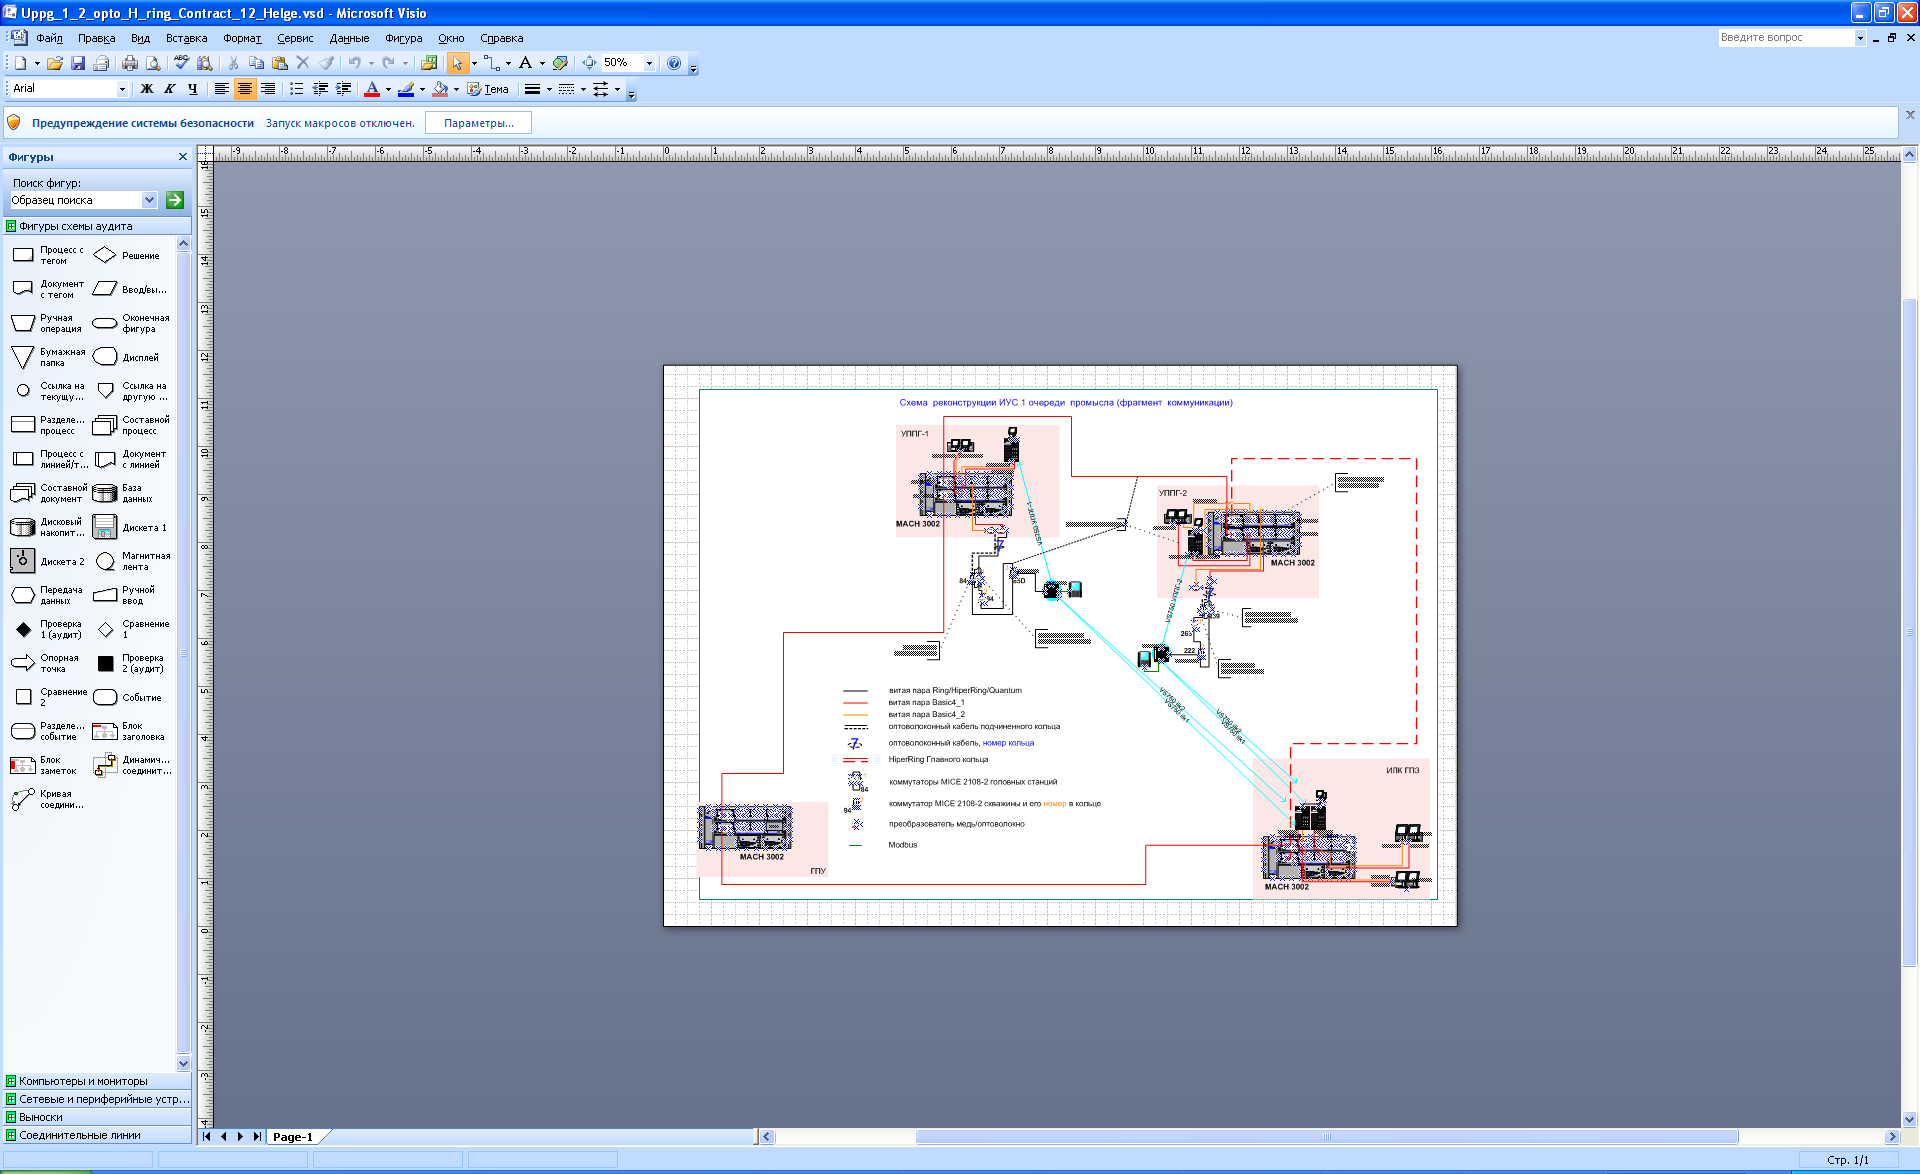The height and width of the screenshot is (1174, 1920).
Task: Open Visio Help question mark
Action: click(674, 63)
